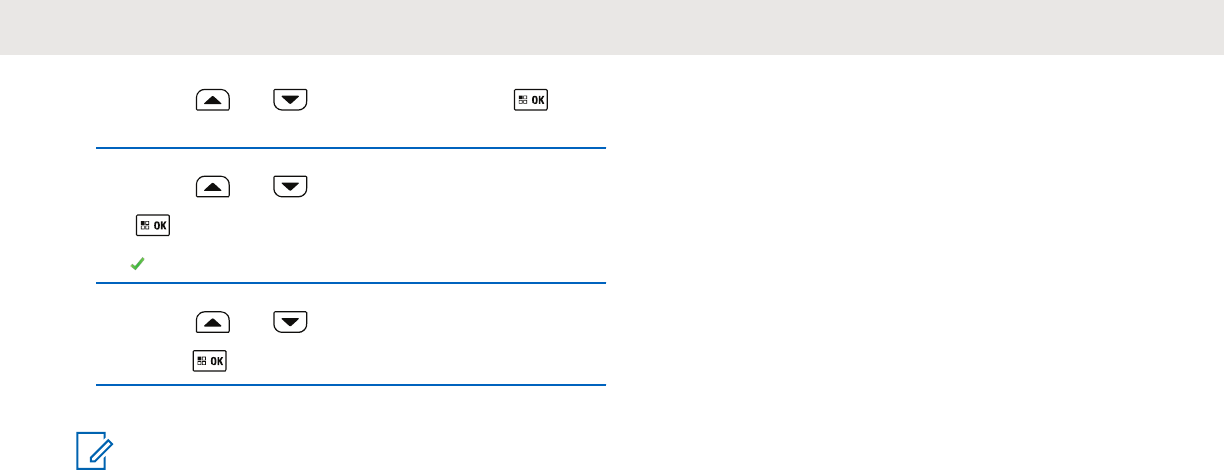Click the down arrow key in the middle step

coord(291,186)
